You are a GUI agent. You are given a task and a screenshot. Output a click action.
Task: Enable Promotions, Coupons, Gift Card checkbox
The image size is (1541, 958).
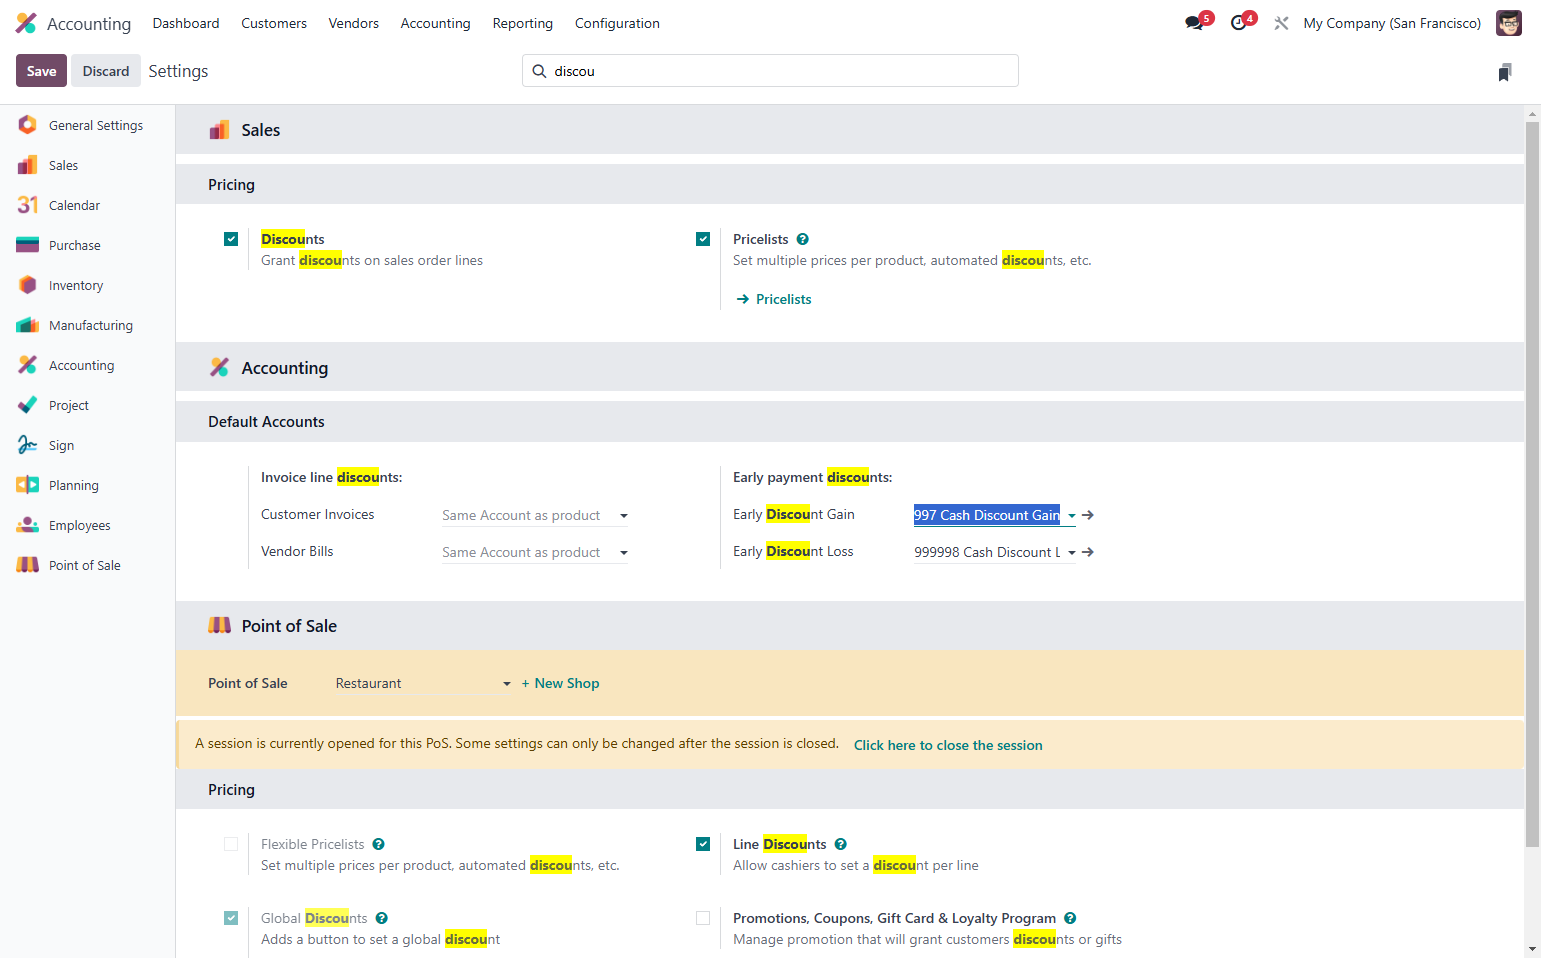pos(703,918)
